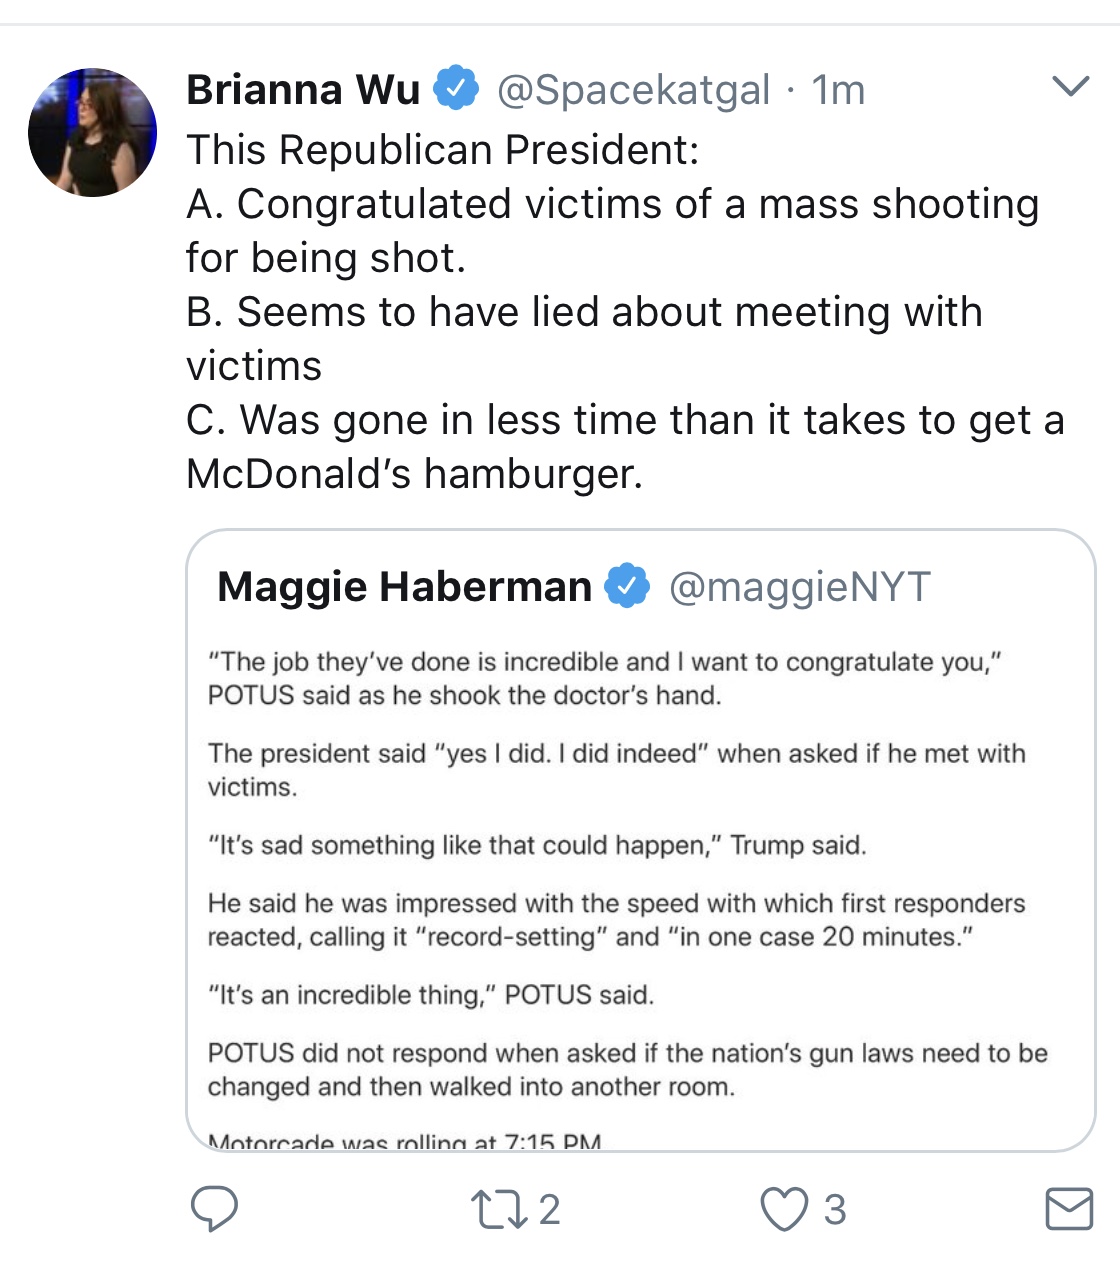Tap the 'Motorcade was rolling' cut-off line
The width and height of the screenshot is (1120, 1269).
point(404,1141)
